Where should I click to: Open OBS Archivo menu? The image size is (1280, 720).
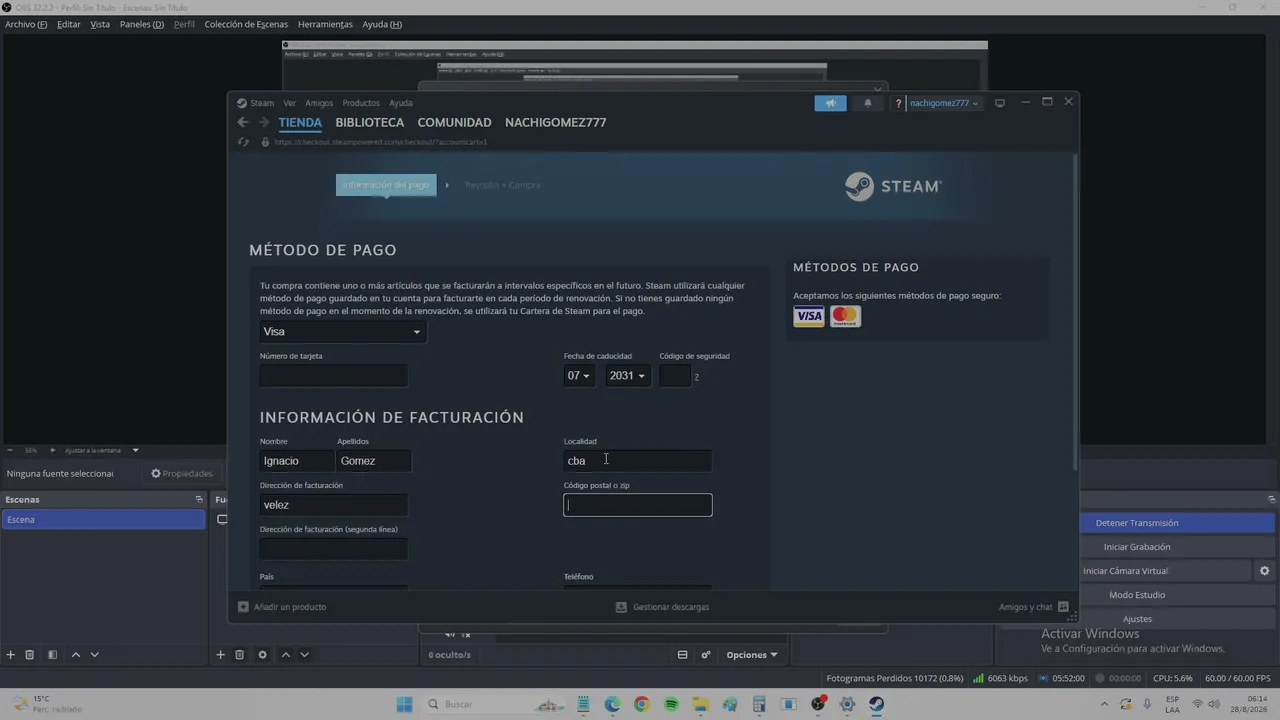pyautogui.click(x=26, y=24)
